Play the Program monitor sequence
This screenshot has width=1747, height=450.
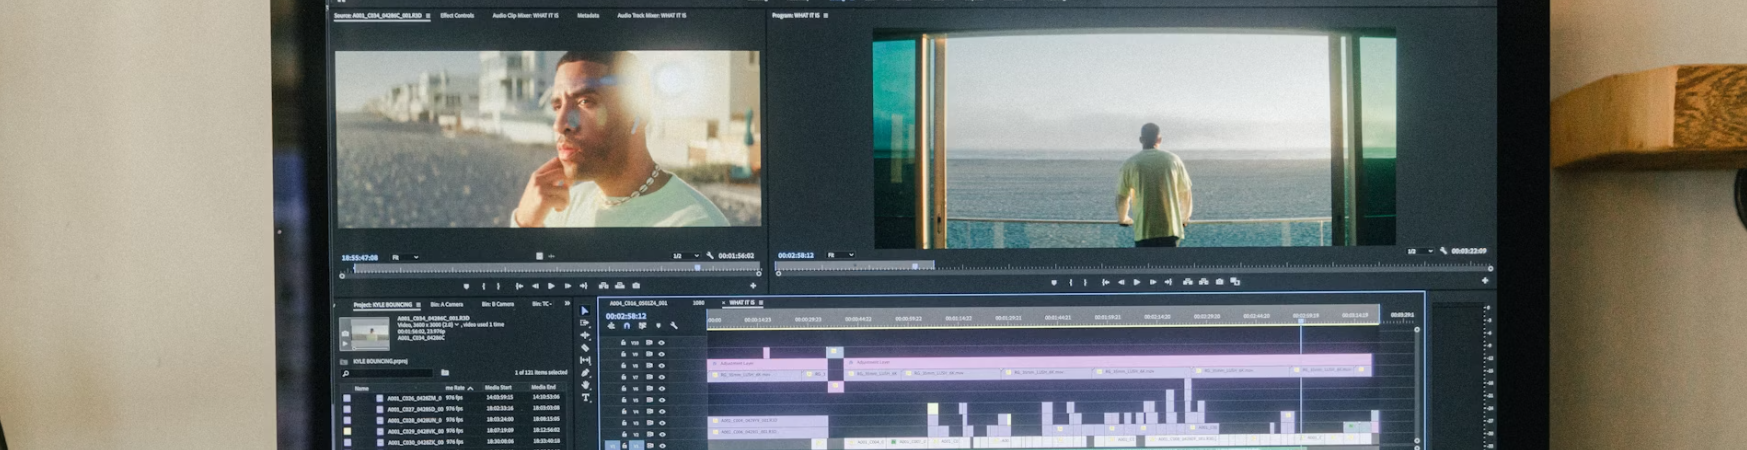point(1137,282)
